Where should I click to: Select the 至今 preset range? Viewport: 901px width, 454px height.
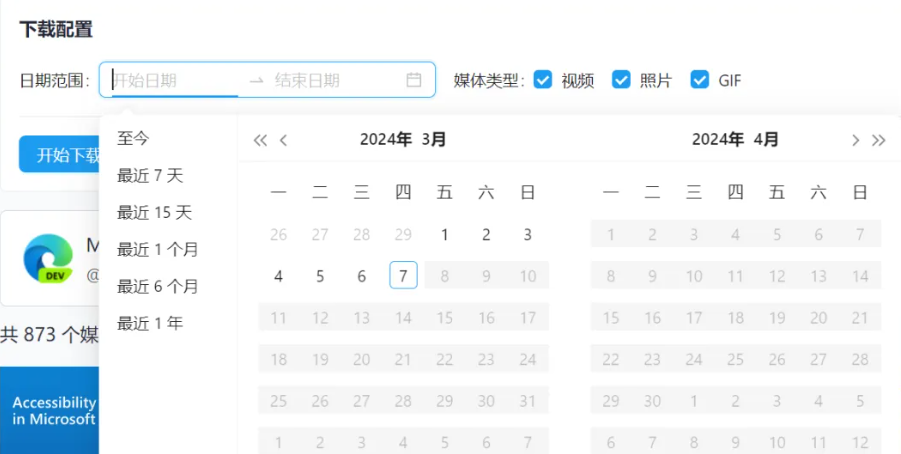[133, 138]
